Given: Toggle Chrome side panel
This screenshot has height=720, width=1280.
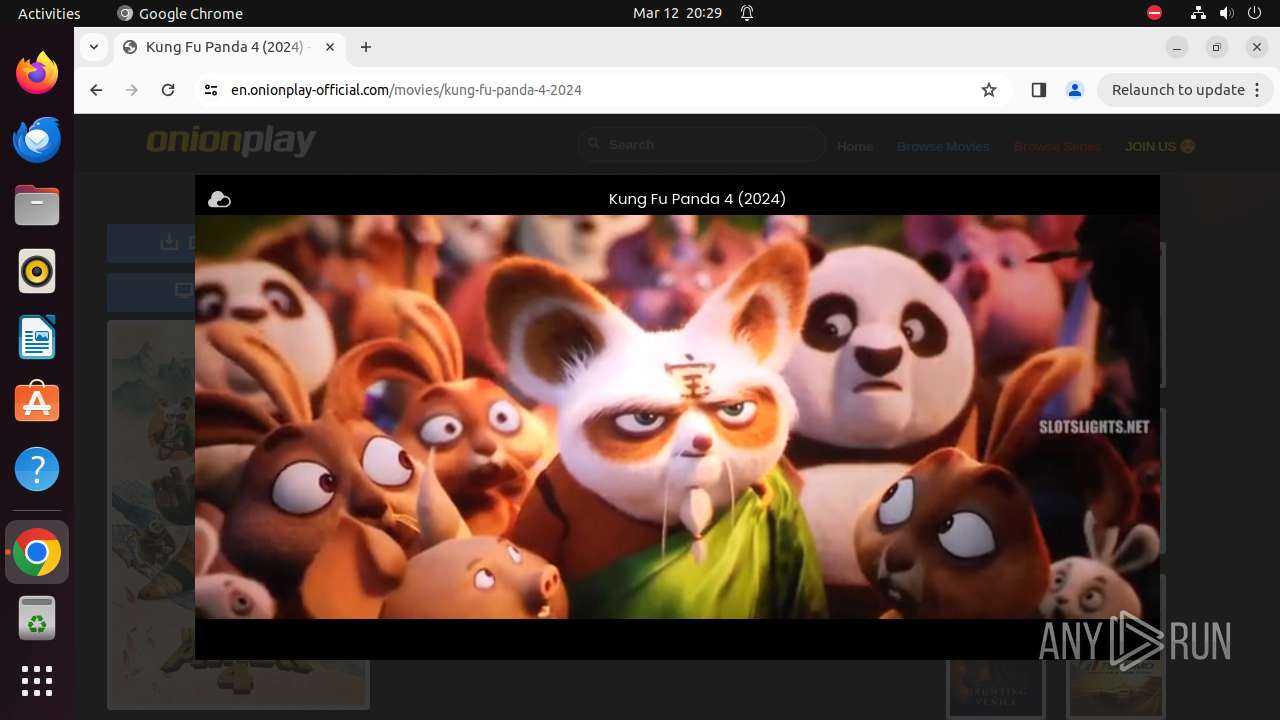Looking at the screenshot, I should click(x=1038, y=90).
